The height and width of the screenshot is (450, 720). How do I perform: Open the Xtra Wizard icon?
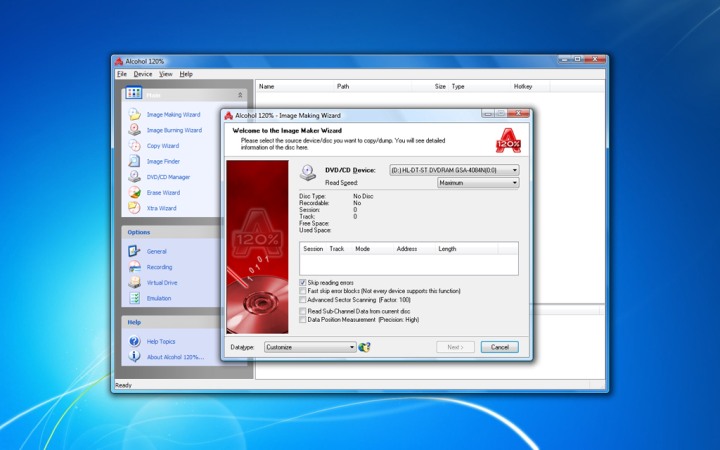(x=134, y=208)
